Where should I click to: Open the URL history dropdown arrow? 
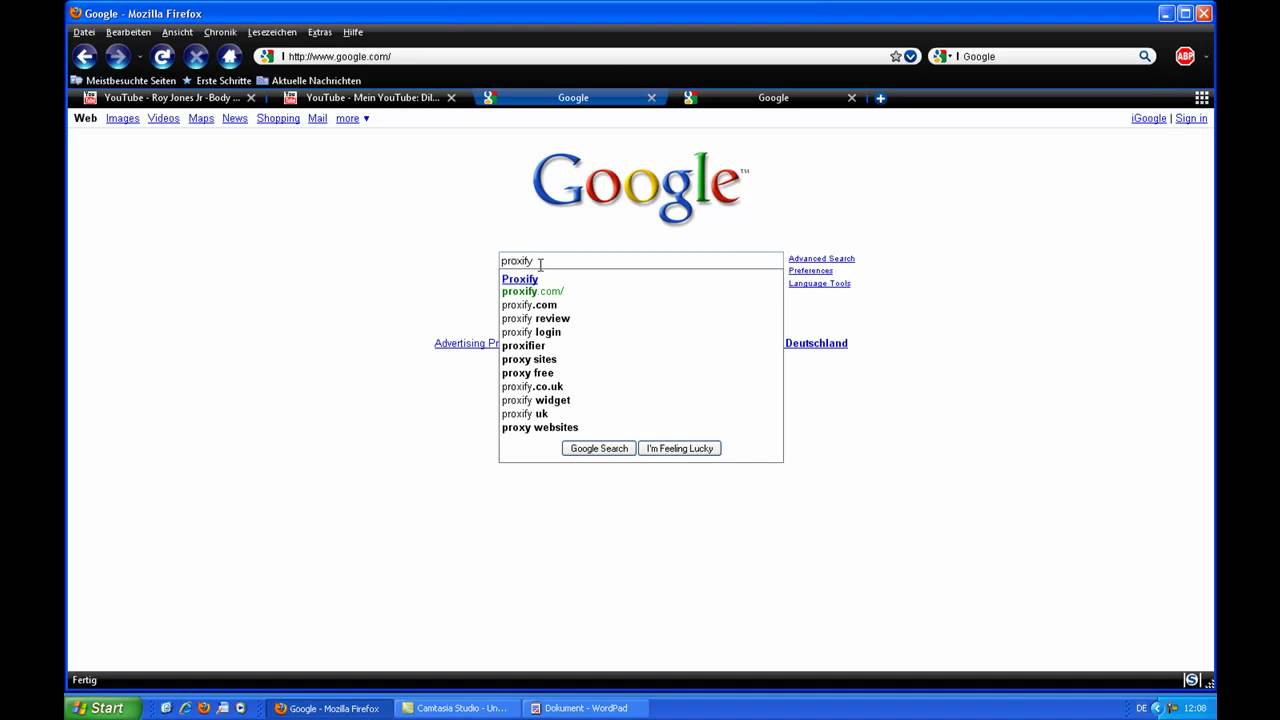[x=911, y=56]
